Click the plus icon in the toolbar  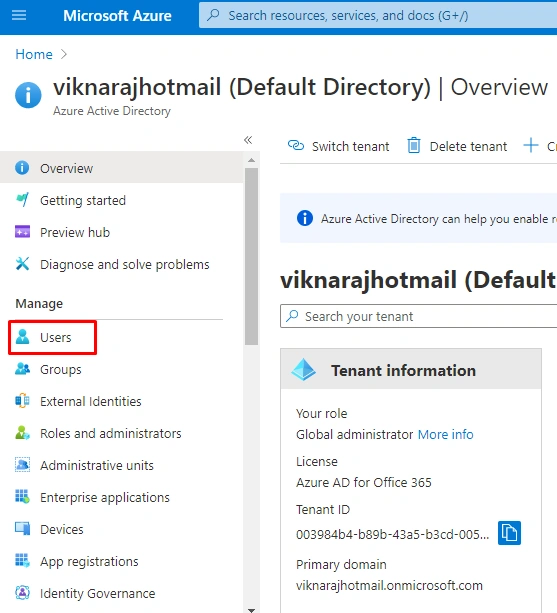[x=531, y=145]
